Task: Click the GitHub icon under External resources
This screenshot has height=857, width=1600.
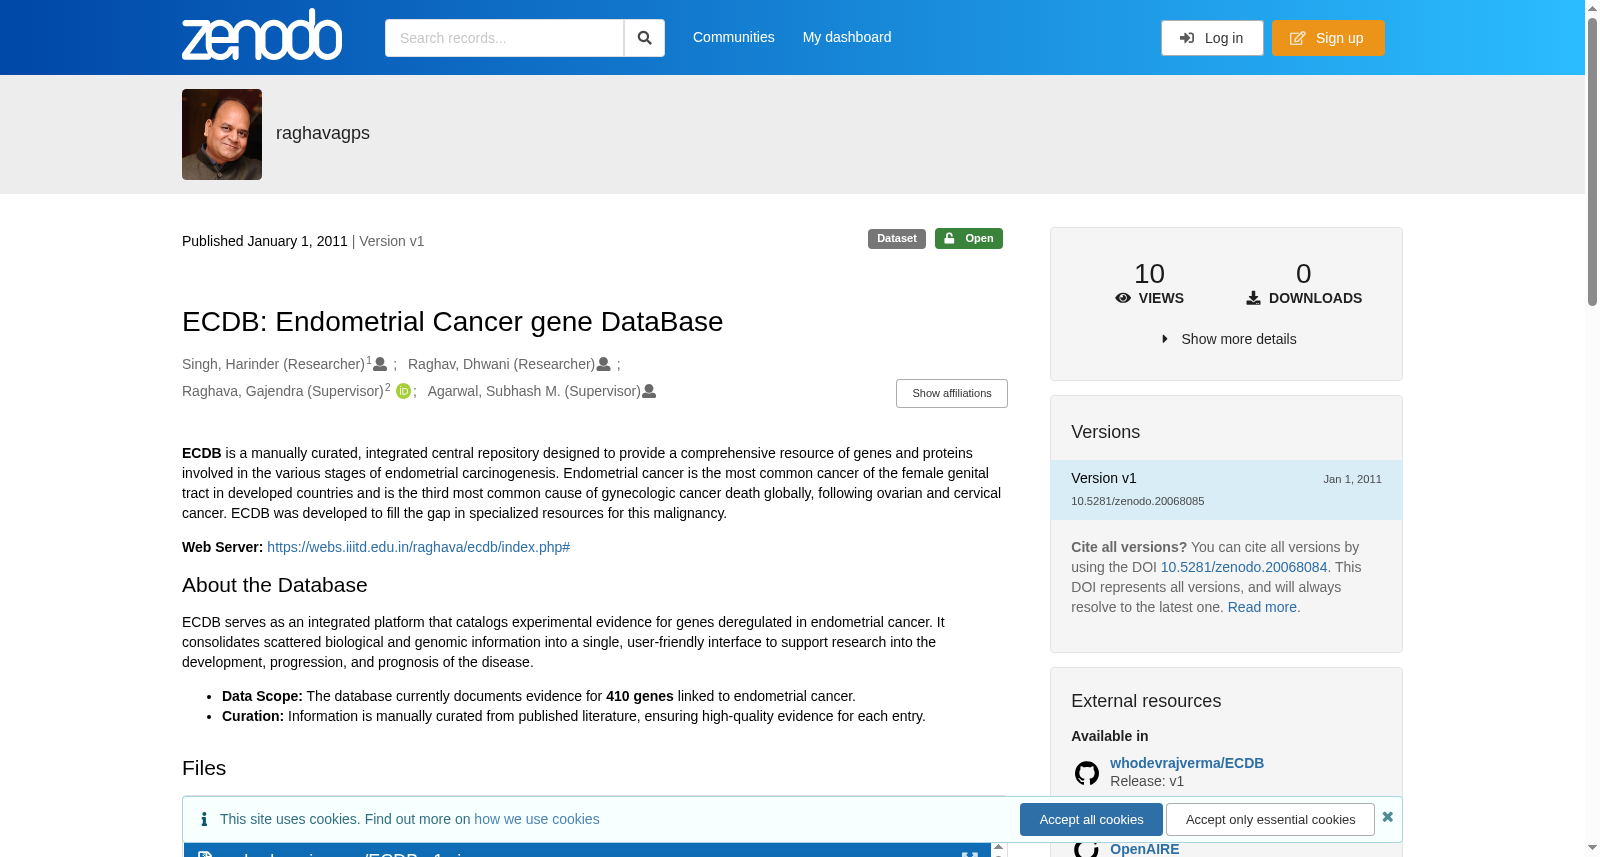Action: 1087,773
